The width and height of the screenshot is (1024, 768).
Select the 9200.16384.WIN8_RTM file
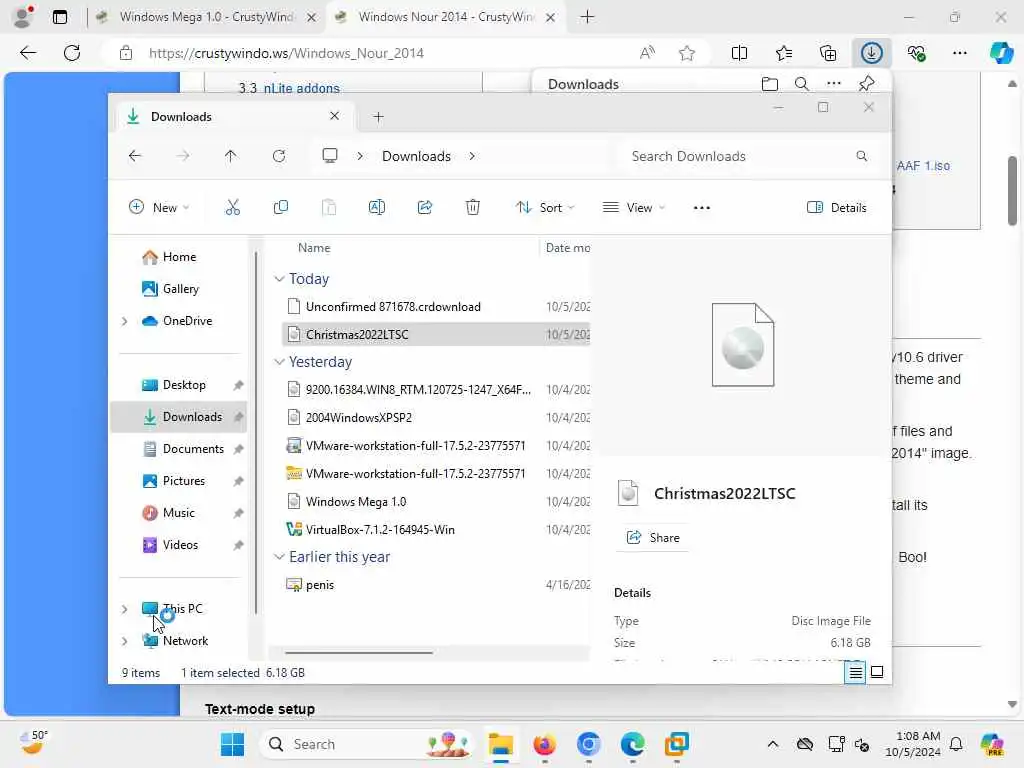[x=418, y=390]
